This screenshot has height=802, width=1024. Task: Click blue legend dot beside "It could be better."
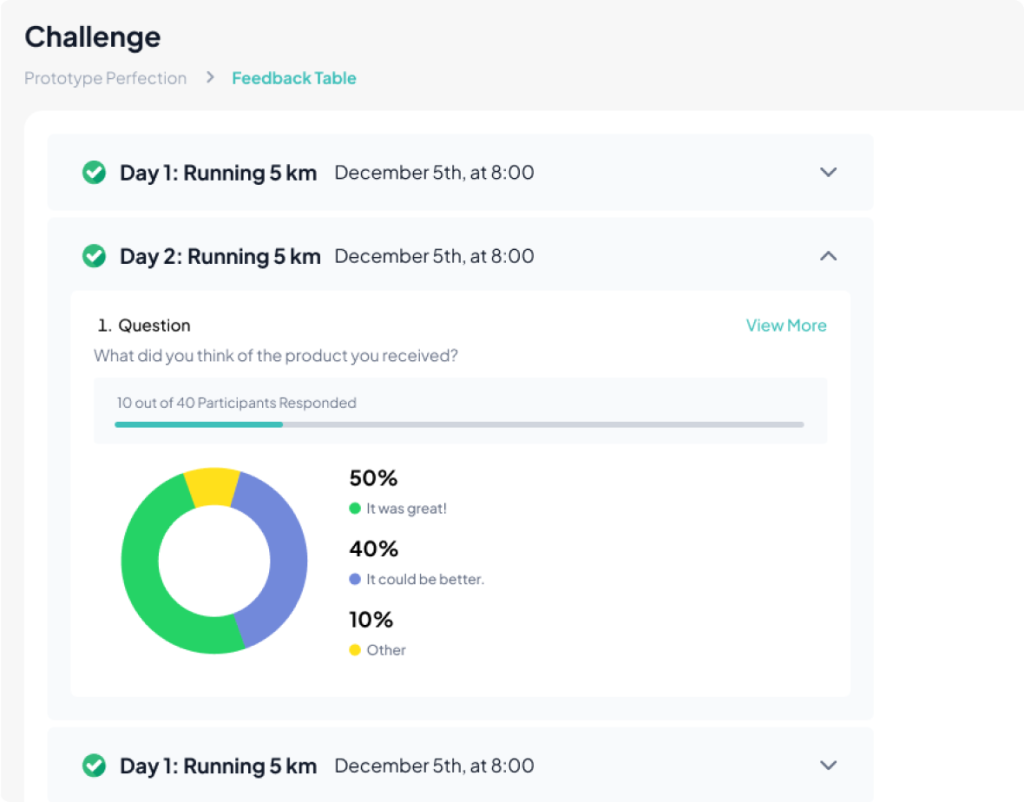355,579
